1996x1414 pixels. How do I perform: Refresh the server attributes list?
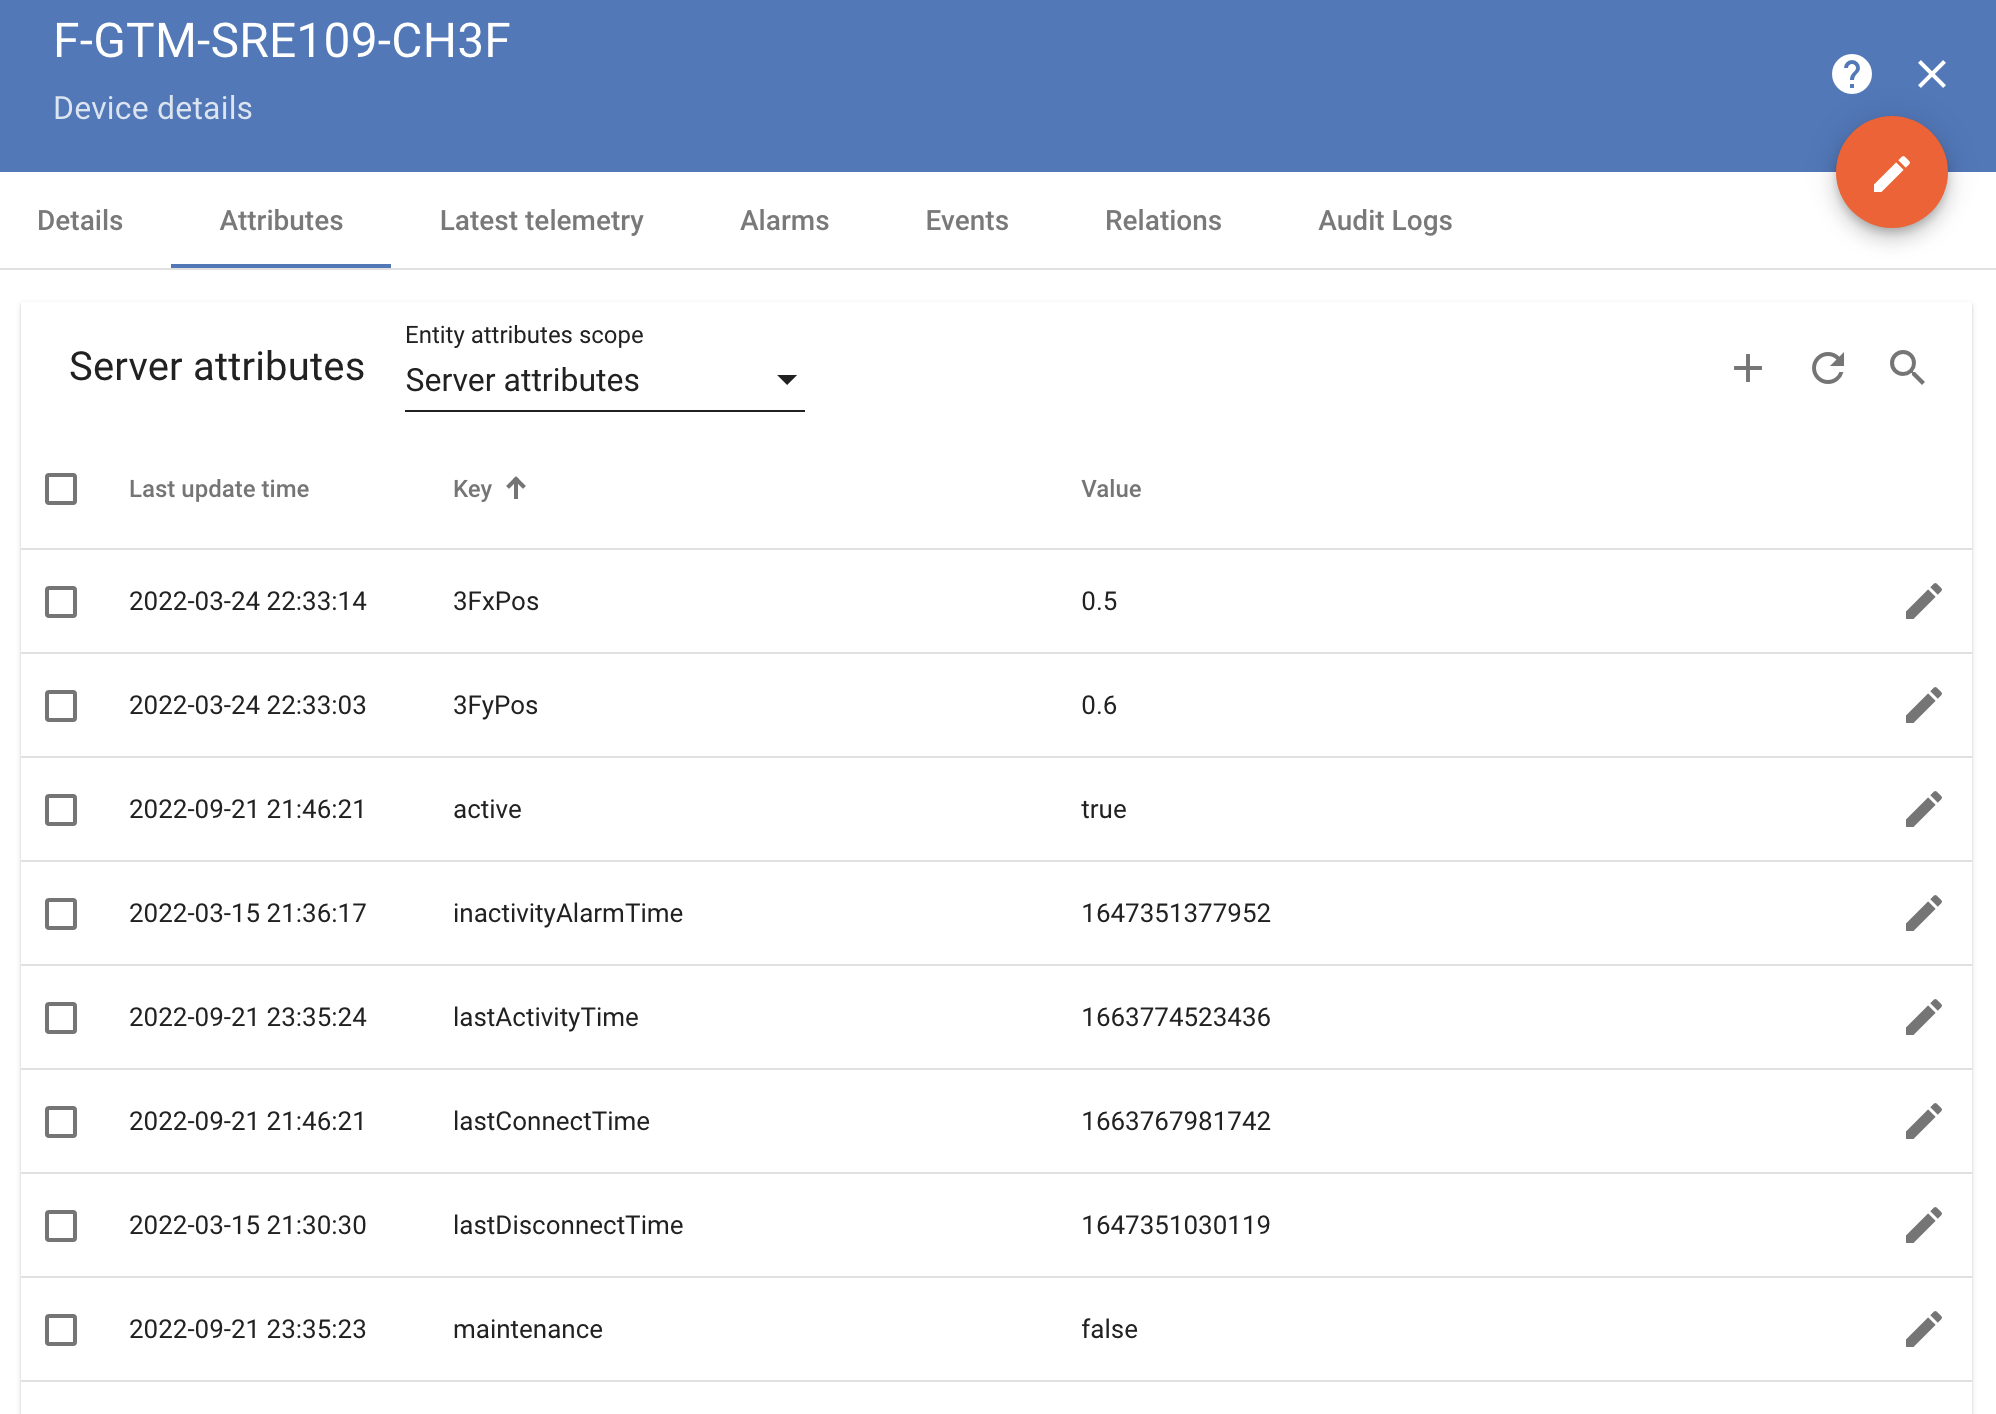coord(1827,368)
